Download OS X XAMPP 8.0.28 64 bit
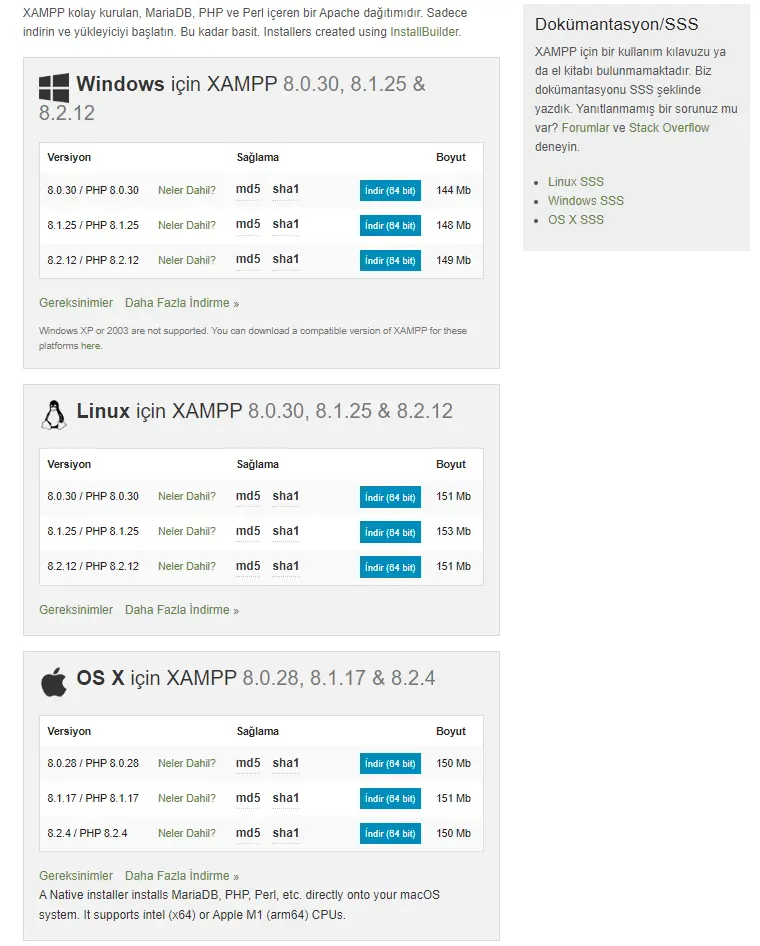The height and width of the screenshot is (946, 760). pyautogui.click(x=390, y=764)
